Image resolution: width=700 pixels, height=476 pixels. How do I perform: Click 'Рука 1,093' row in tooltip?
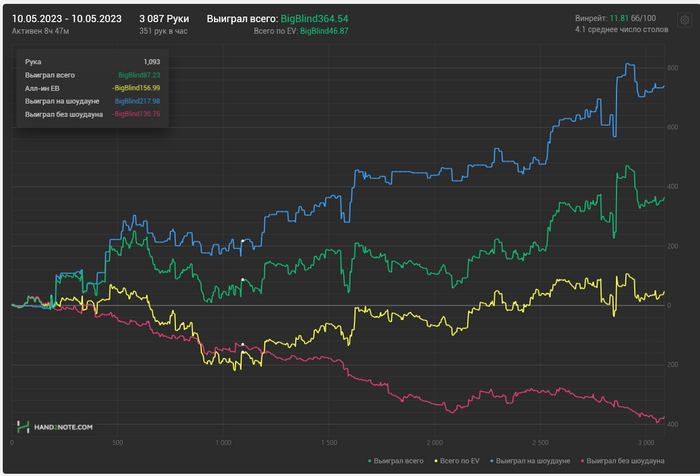point(92,61)
